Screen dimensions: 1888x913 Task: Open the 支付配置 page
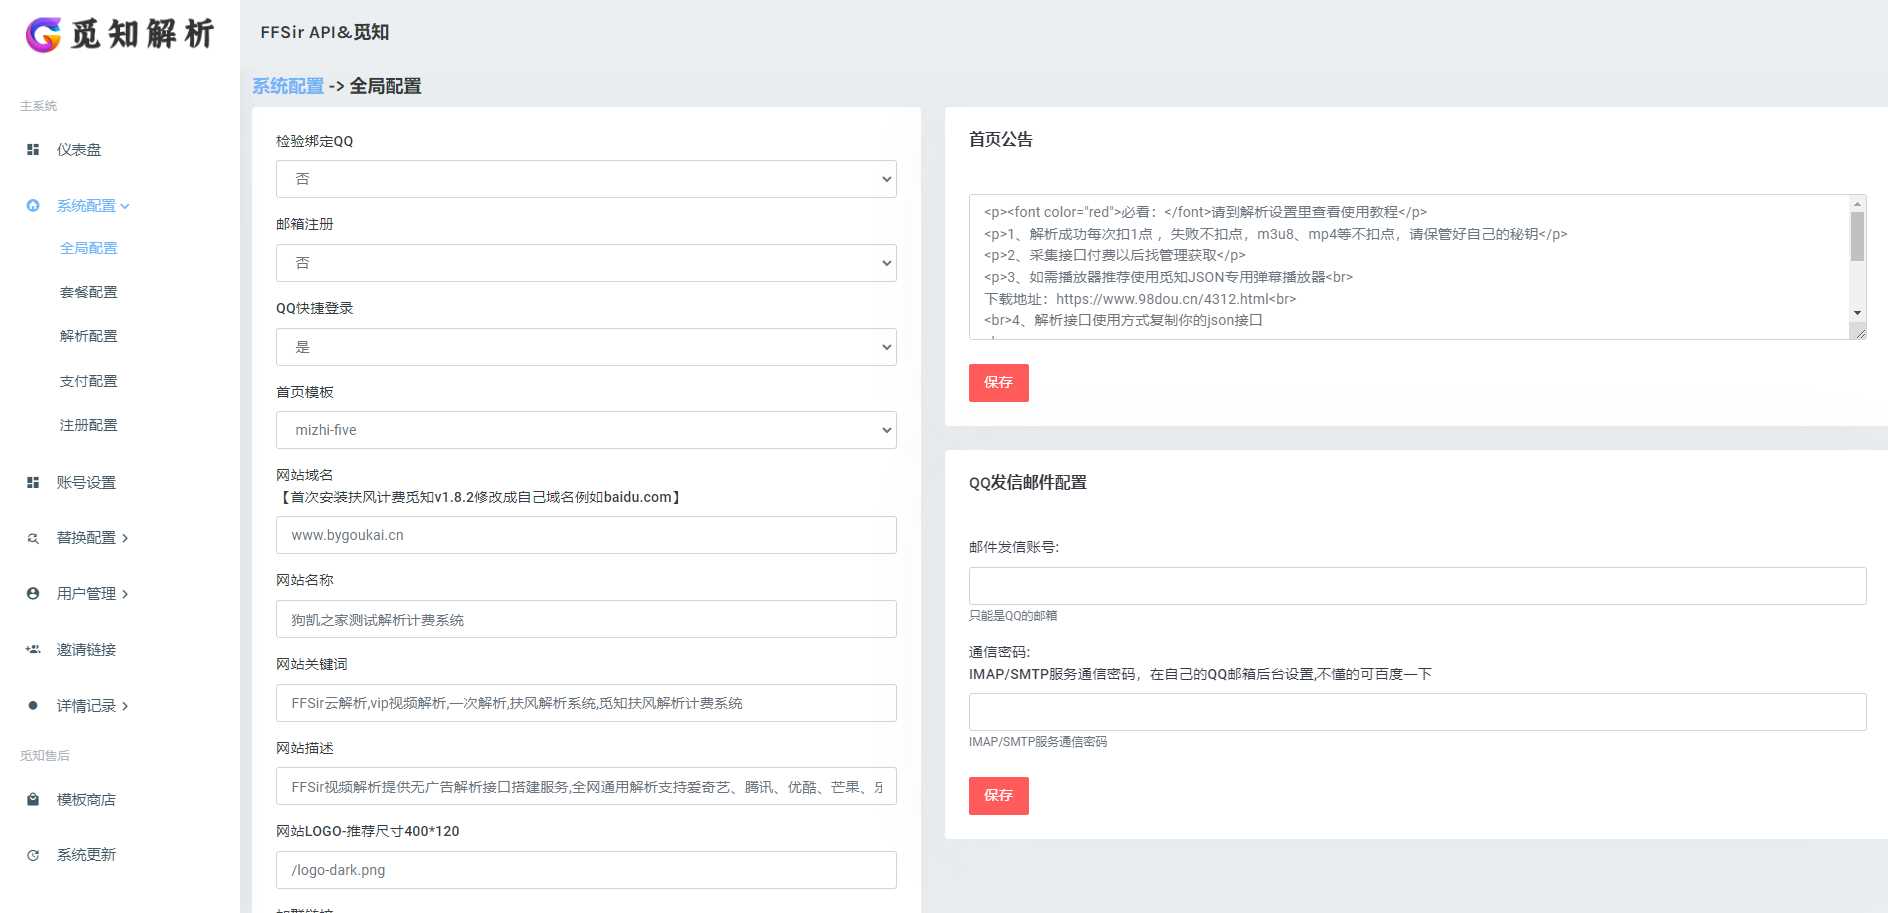(x=88, y=380)
